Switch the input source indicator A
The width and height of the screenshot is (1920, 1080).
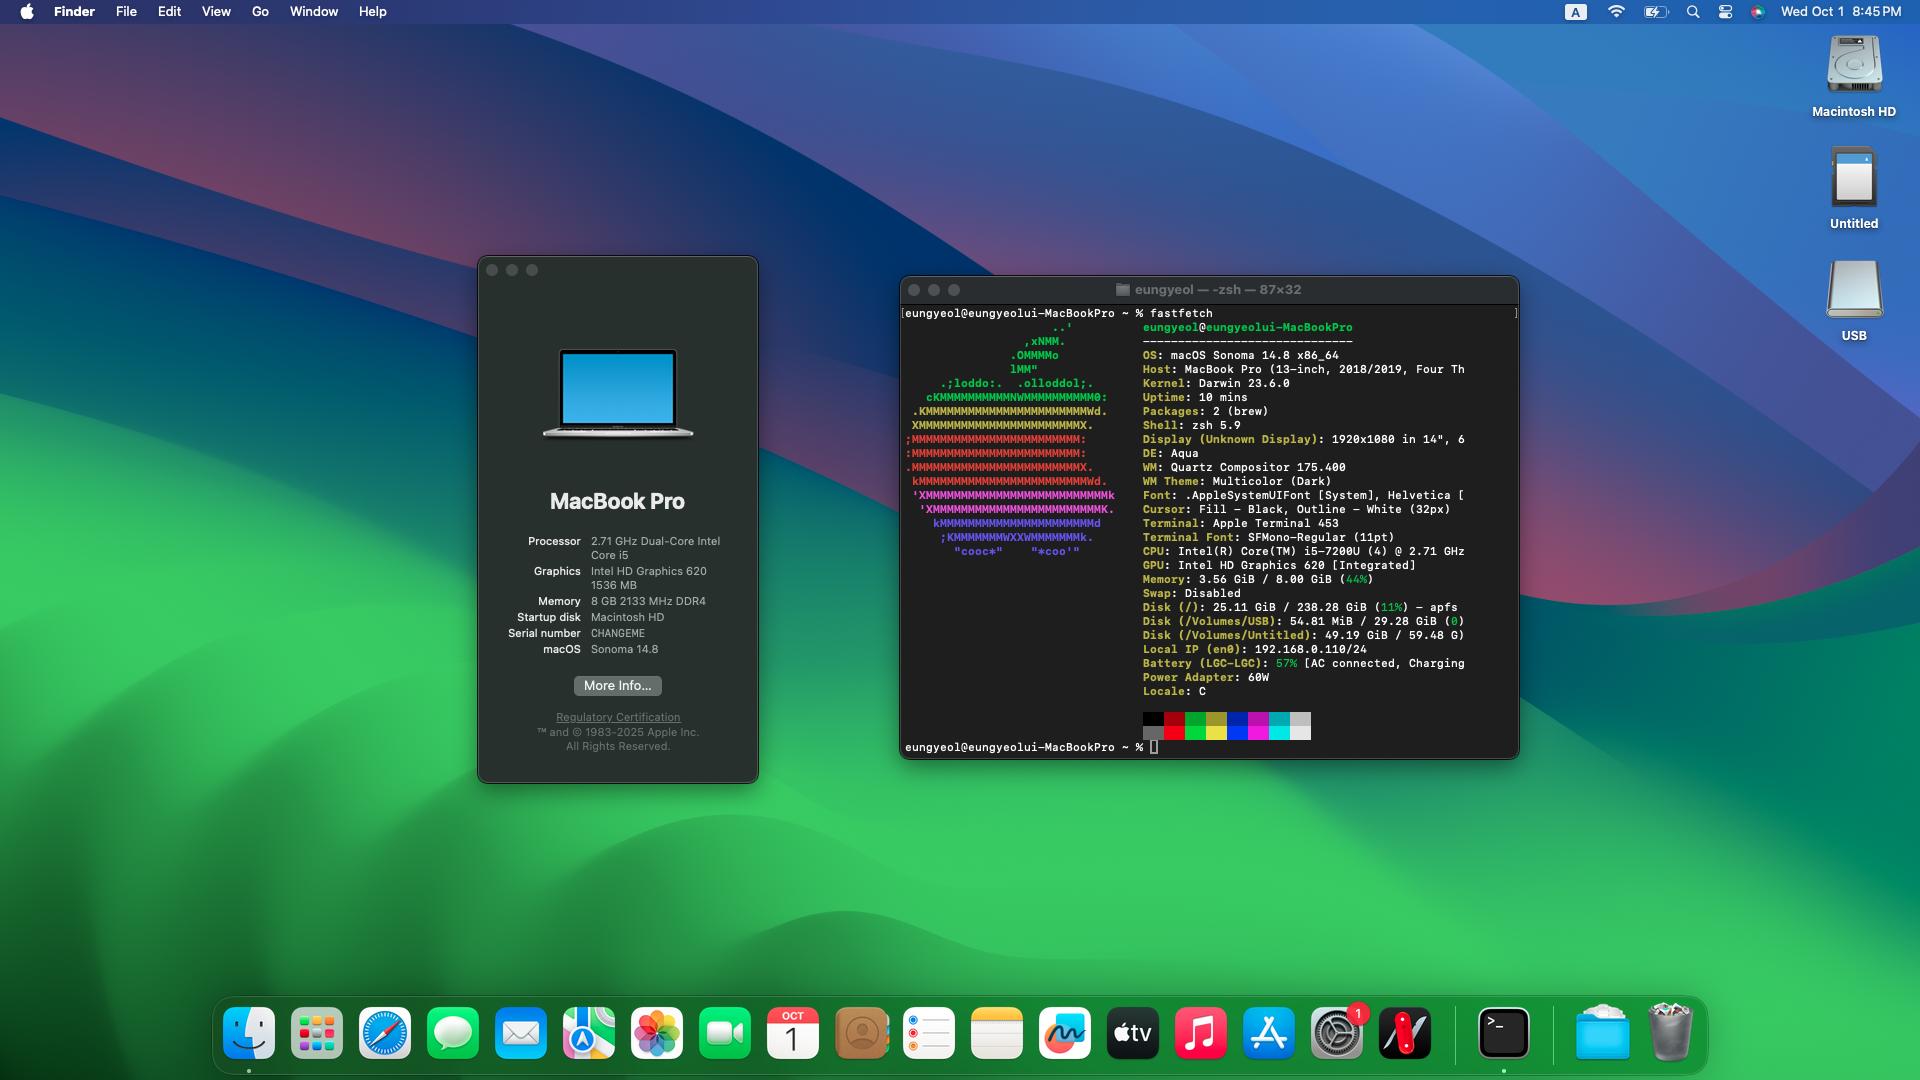1576,12
